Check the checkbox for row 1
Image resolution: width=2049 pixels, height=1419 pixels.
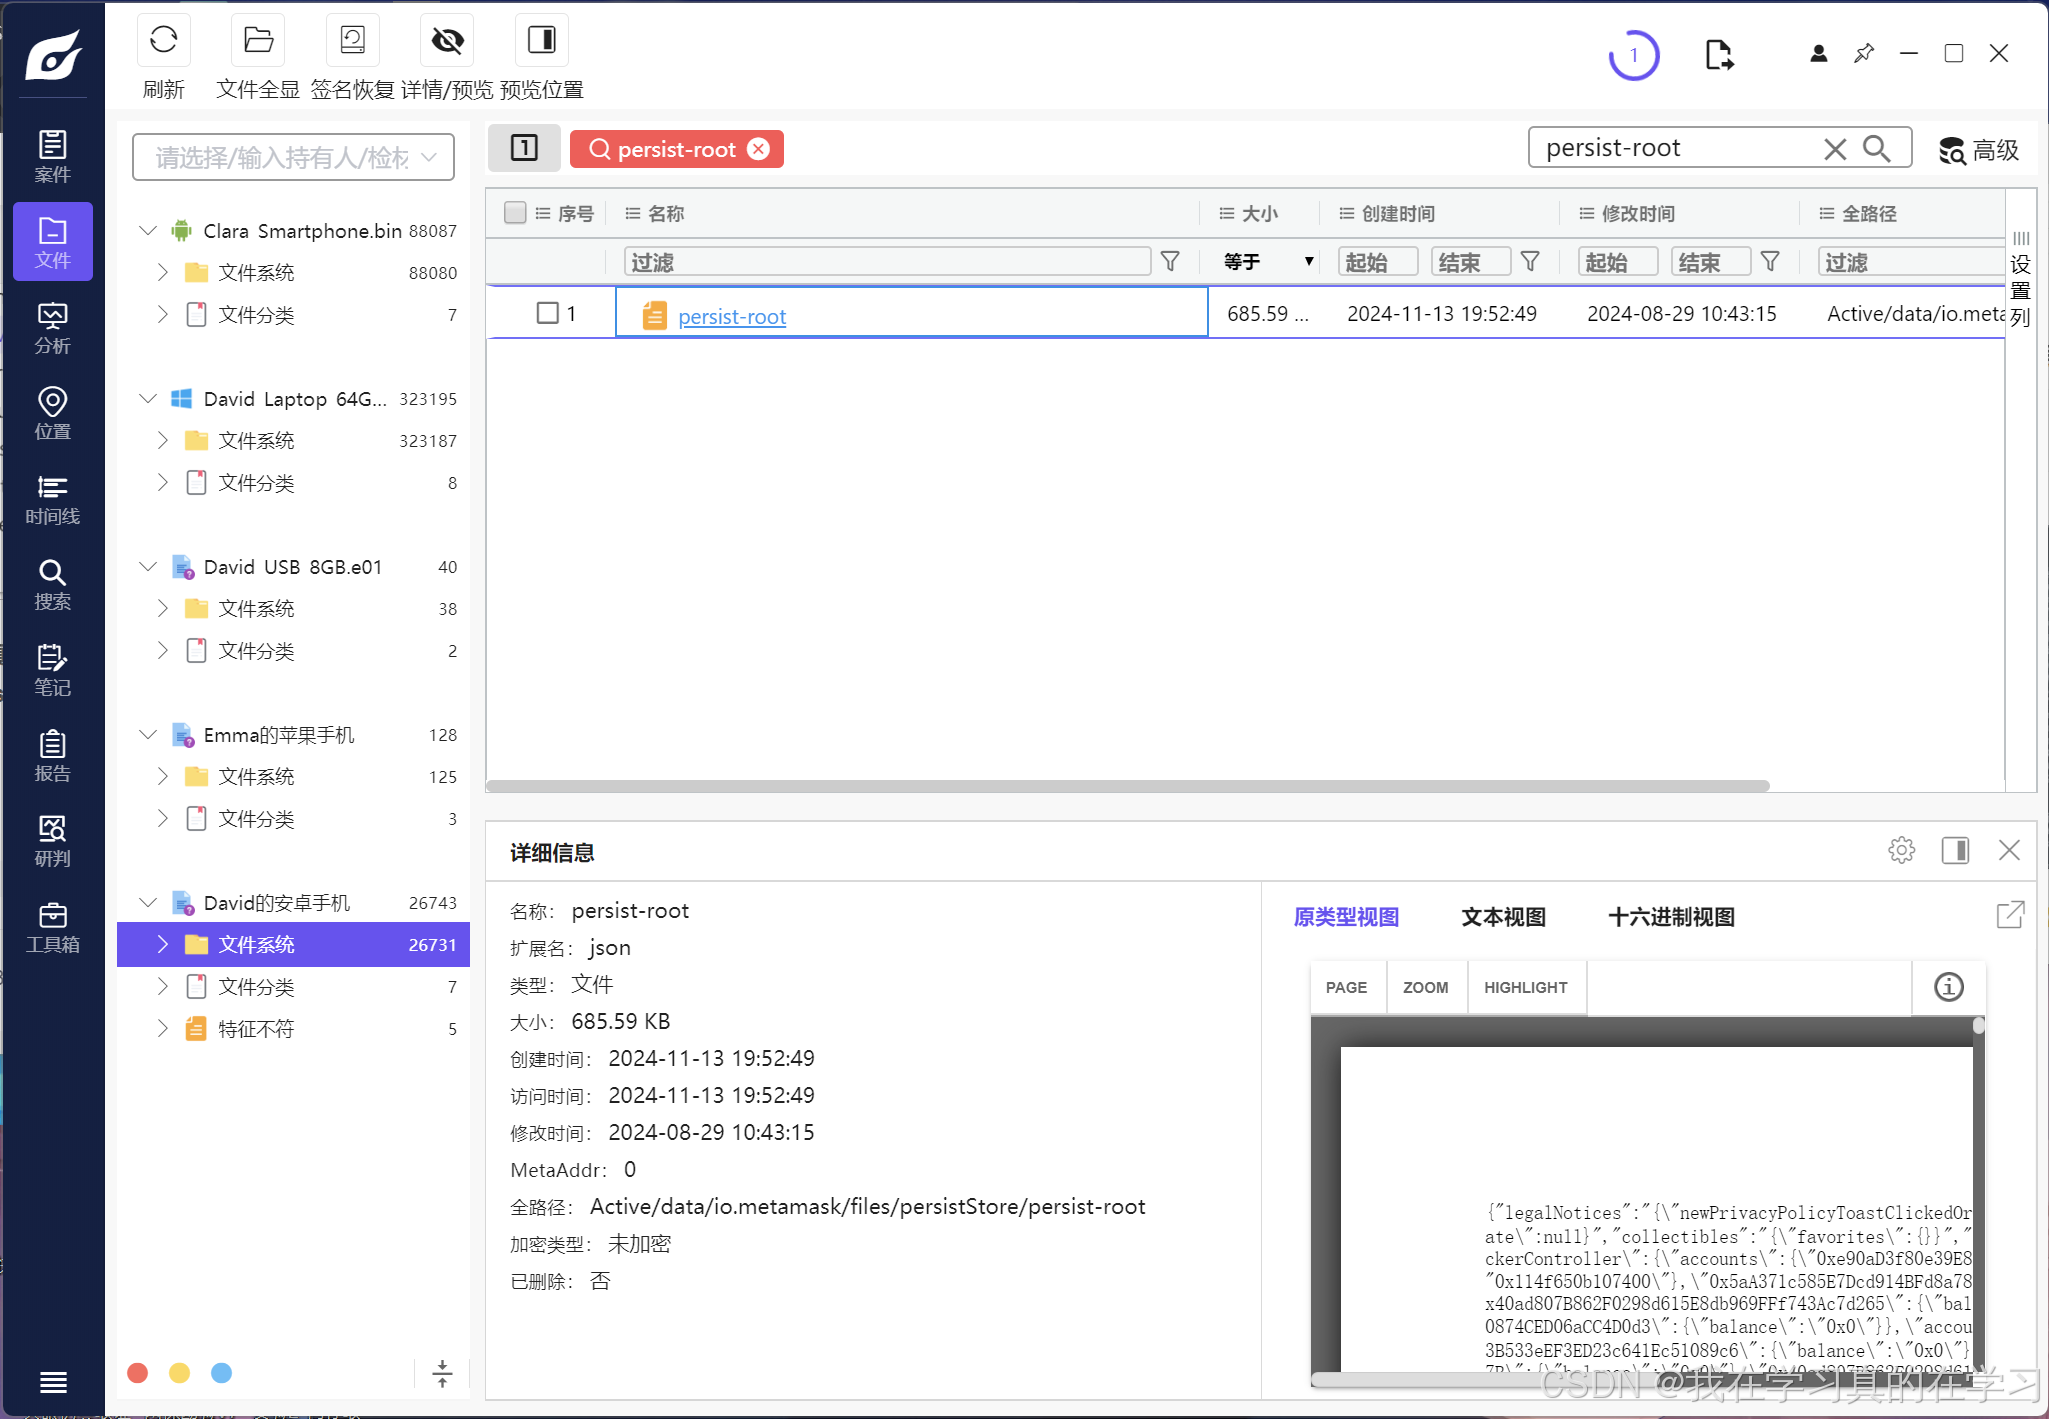point(547,313)
